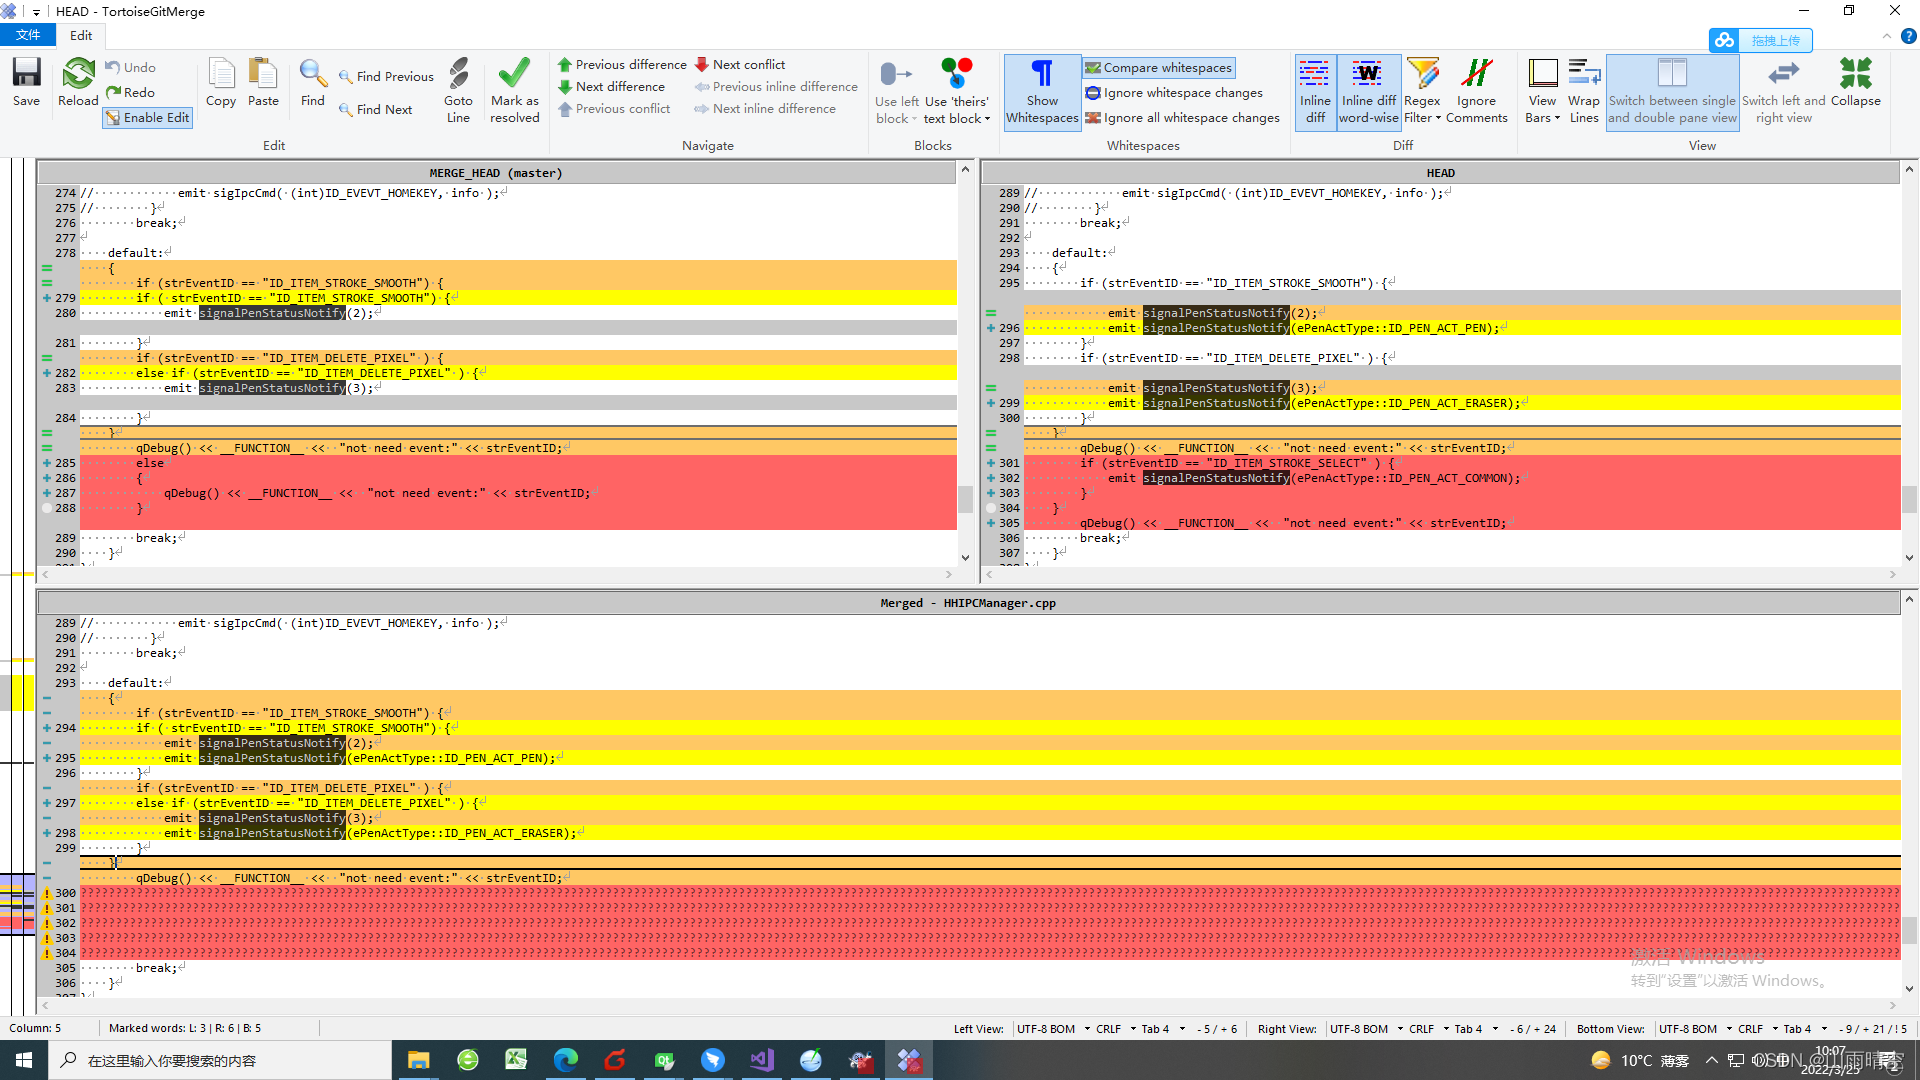Select Ignore all whitespace changes option
The height and width of the screenshot is (1080, 1920).
coord(1182,118)
